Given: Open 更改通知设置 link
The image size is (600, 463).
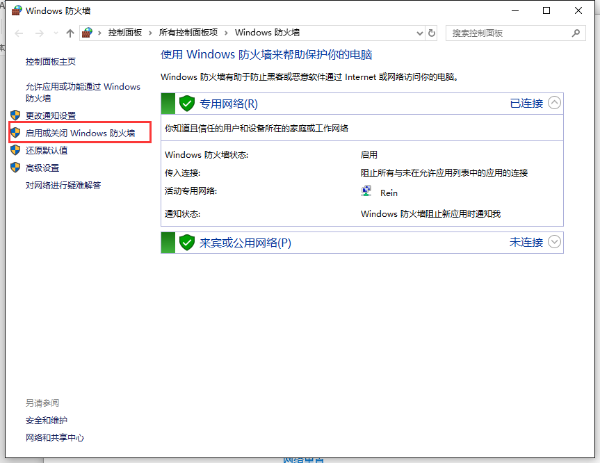Looking at the screenshot, I should point(51,116).
